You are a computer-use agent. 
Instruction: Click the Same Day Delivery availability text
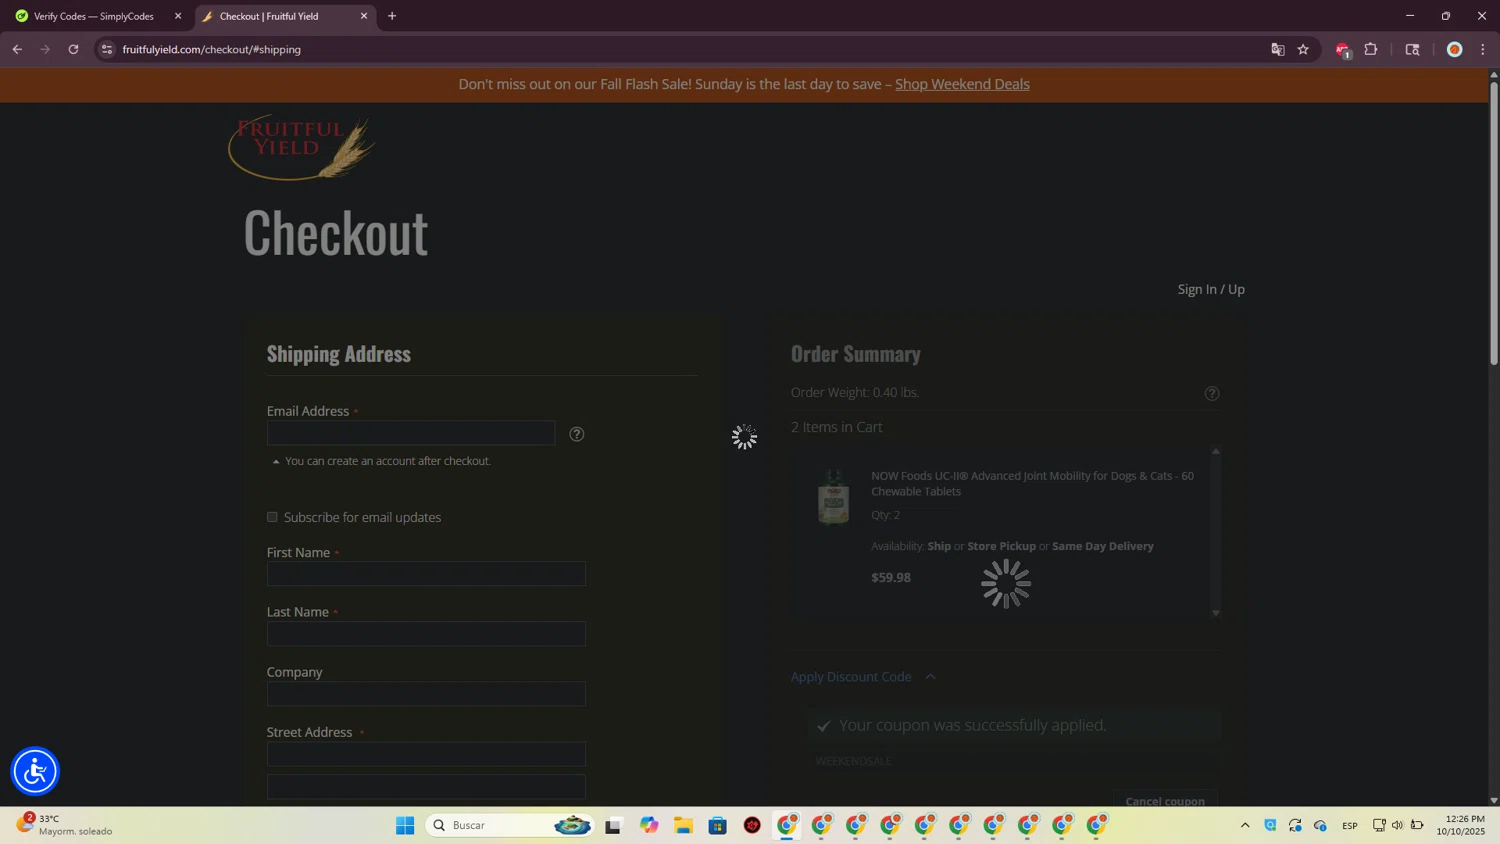point(1103,546)
